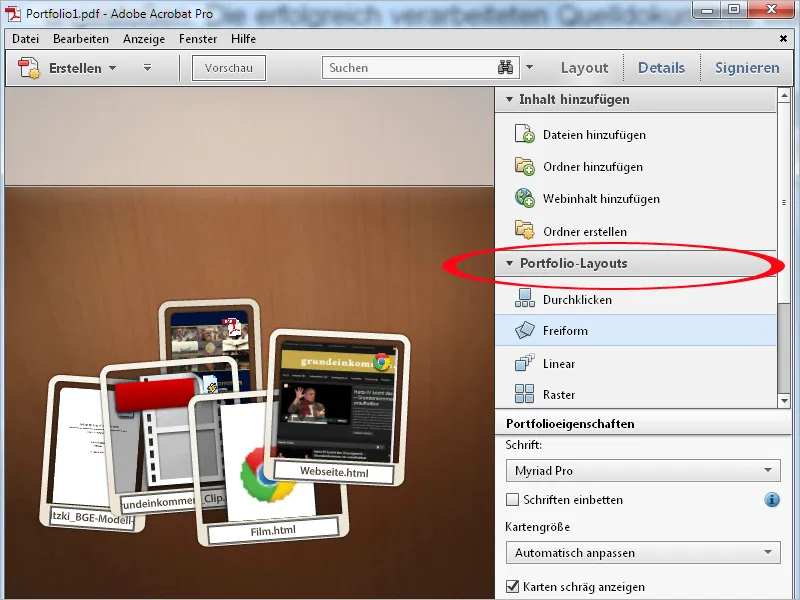This screenshot has height=600, width=800.
Task: Open the Schrift Myriad Pro dropdown
Action: [x=643, y=470]
